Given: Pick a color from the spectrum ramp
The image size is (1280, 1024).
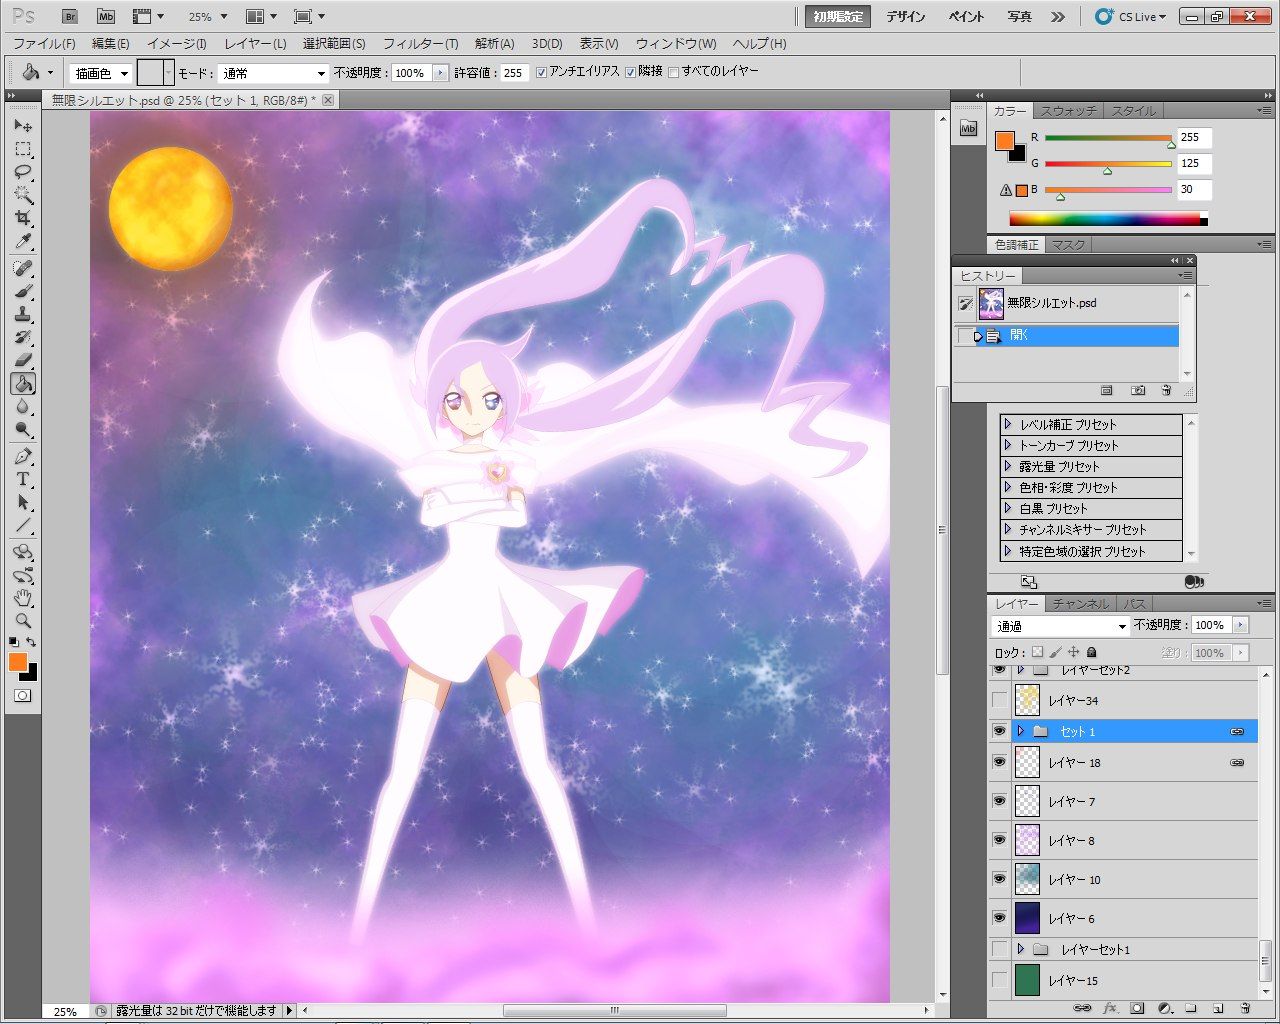Looking at the screenshot, I should (1108, 219).
